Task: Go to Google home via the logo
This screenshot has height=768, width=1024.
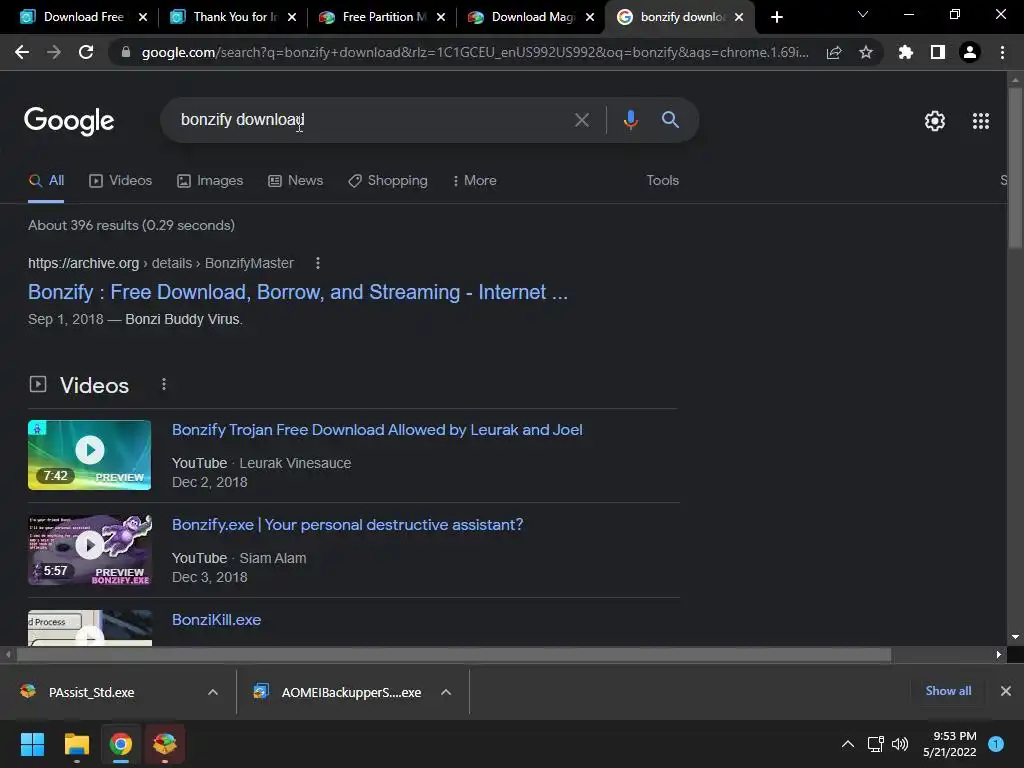Action: point(69,121)
